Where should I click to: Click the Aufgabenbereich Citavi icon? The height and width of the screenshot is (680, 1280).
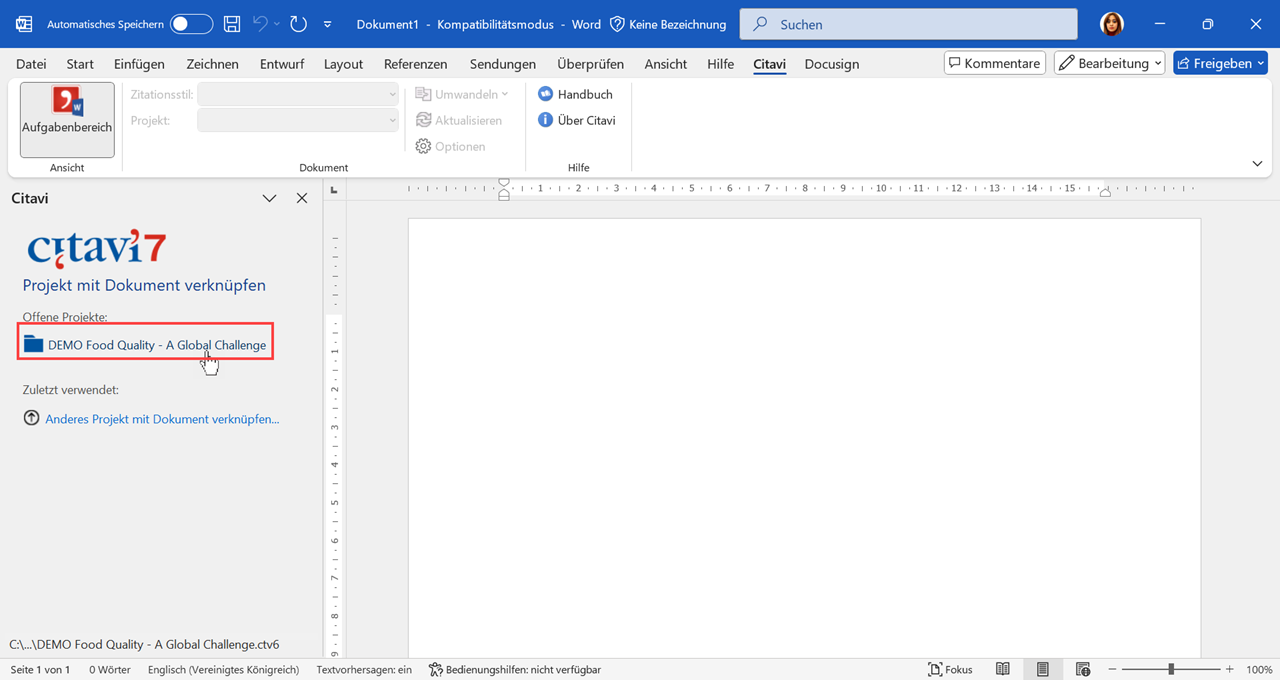pos(67,103)
